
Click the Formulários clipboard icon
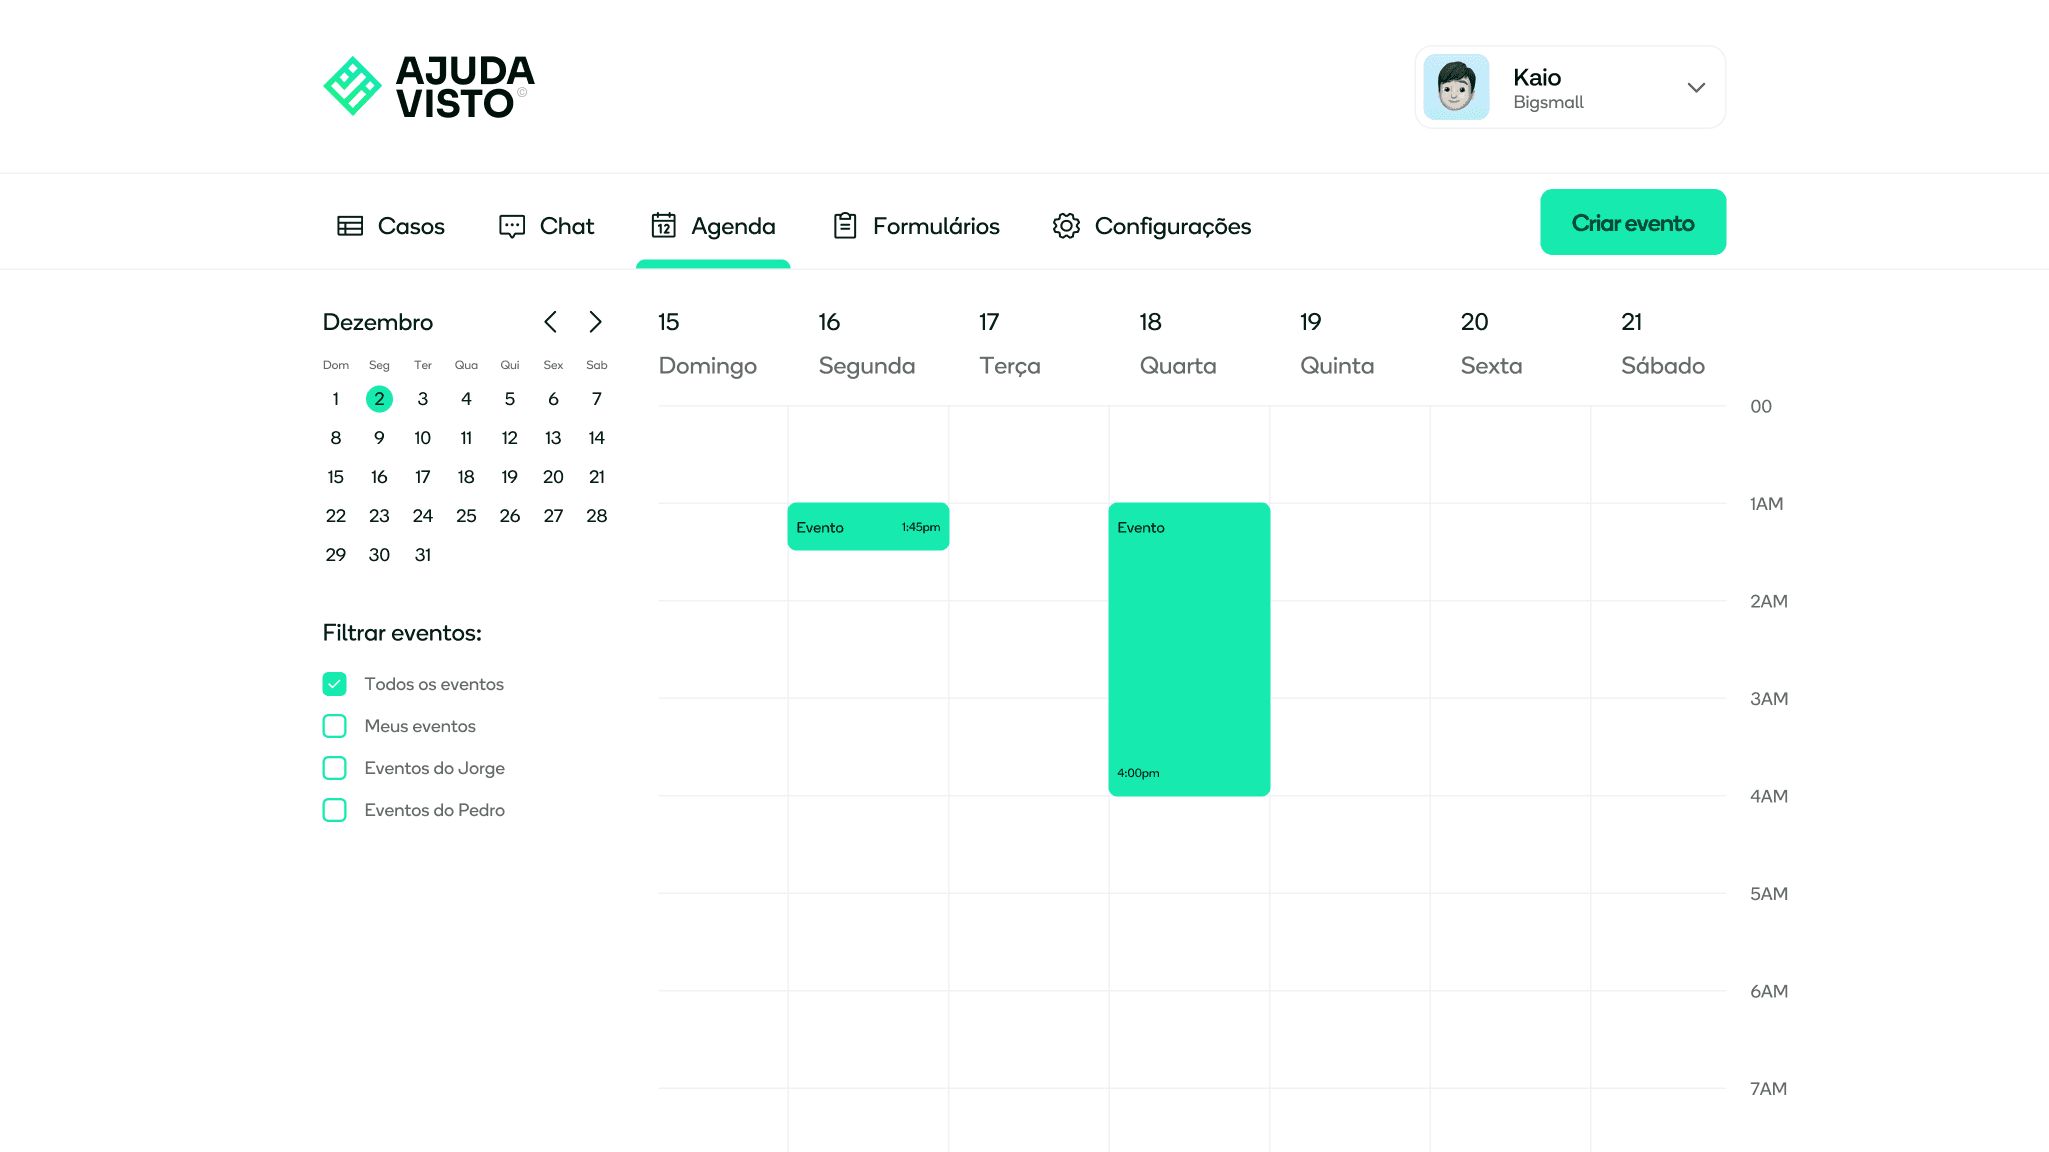tap(845, 225)
